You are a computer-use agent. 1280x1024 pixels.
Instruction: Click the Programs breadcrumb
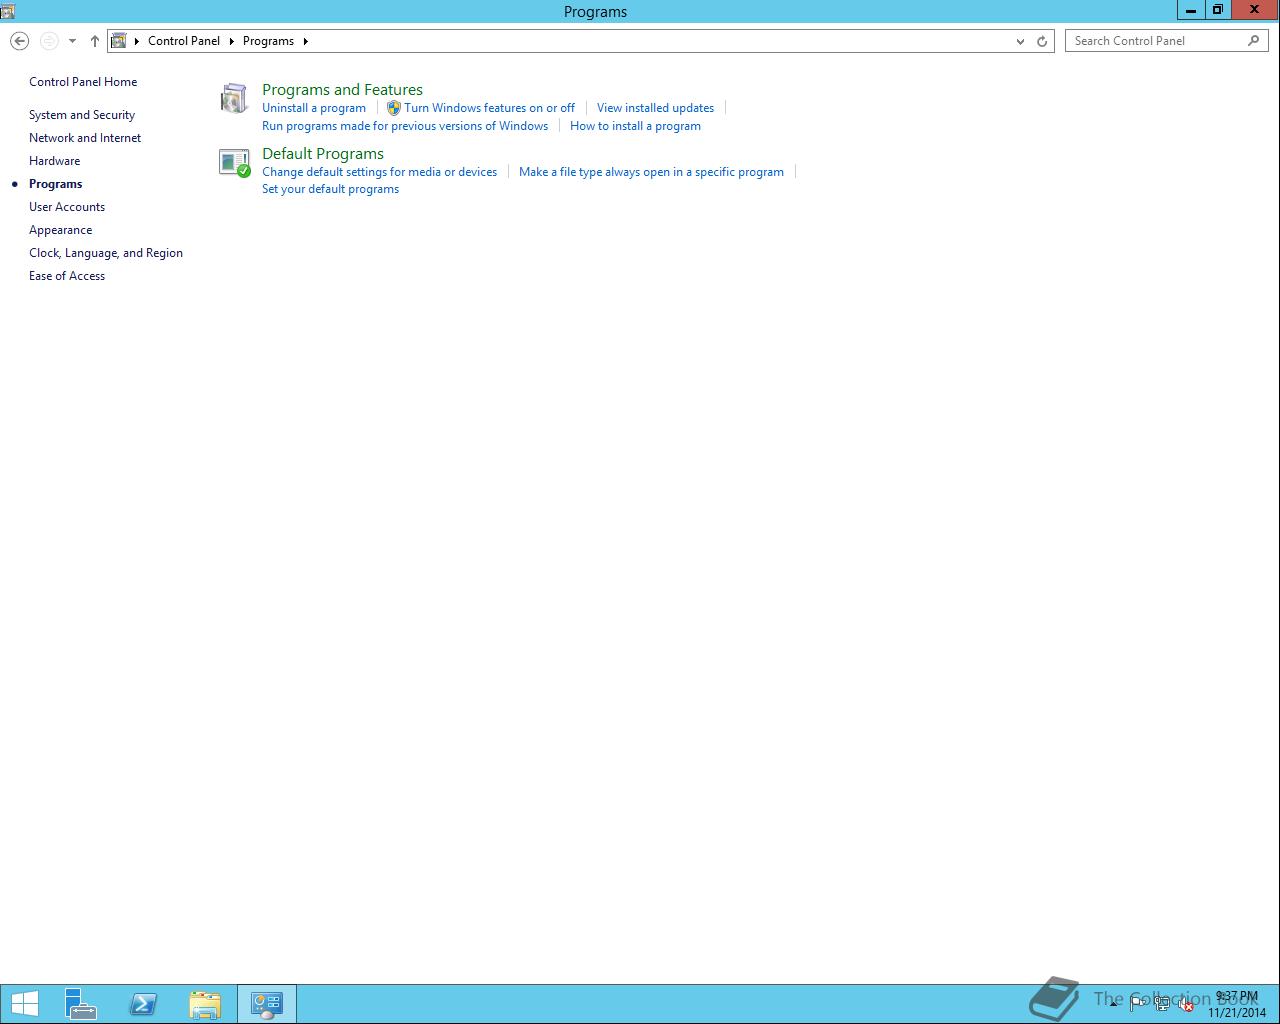coord(268,41)
